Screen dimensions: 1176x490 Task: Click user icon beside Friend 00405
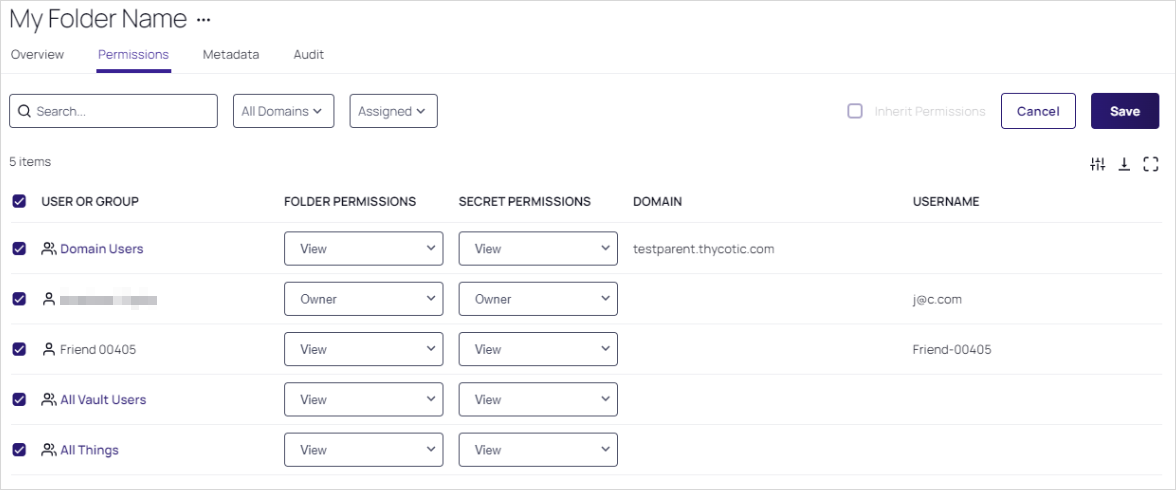point(48,350)
